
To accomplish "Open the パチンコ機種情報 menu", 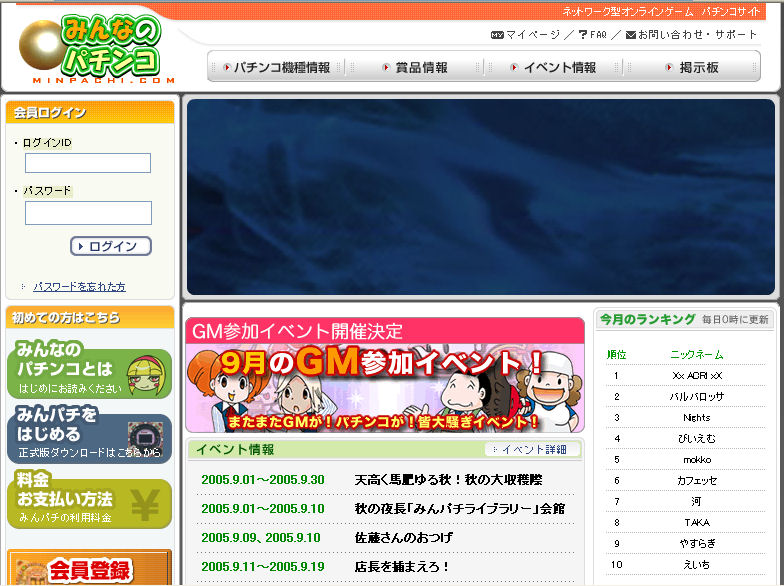I will tap(276, 68).
